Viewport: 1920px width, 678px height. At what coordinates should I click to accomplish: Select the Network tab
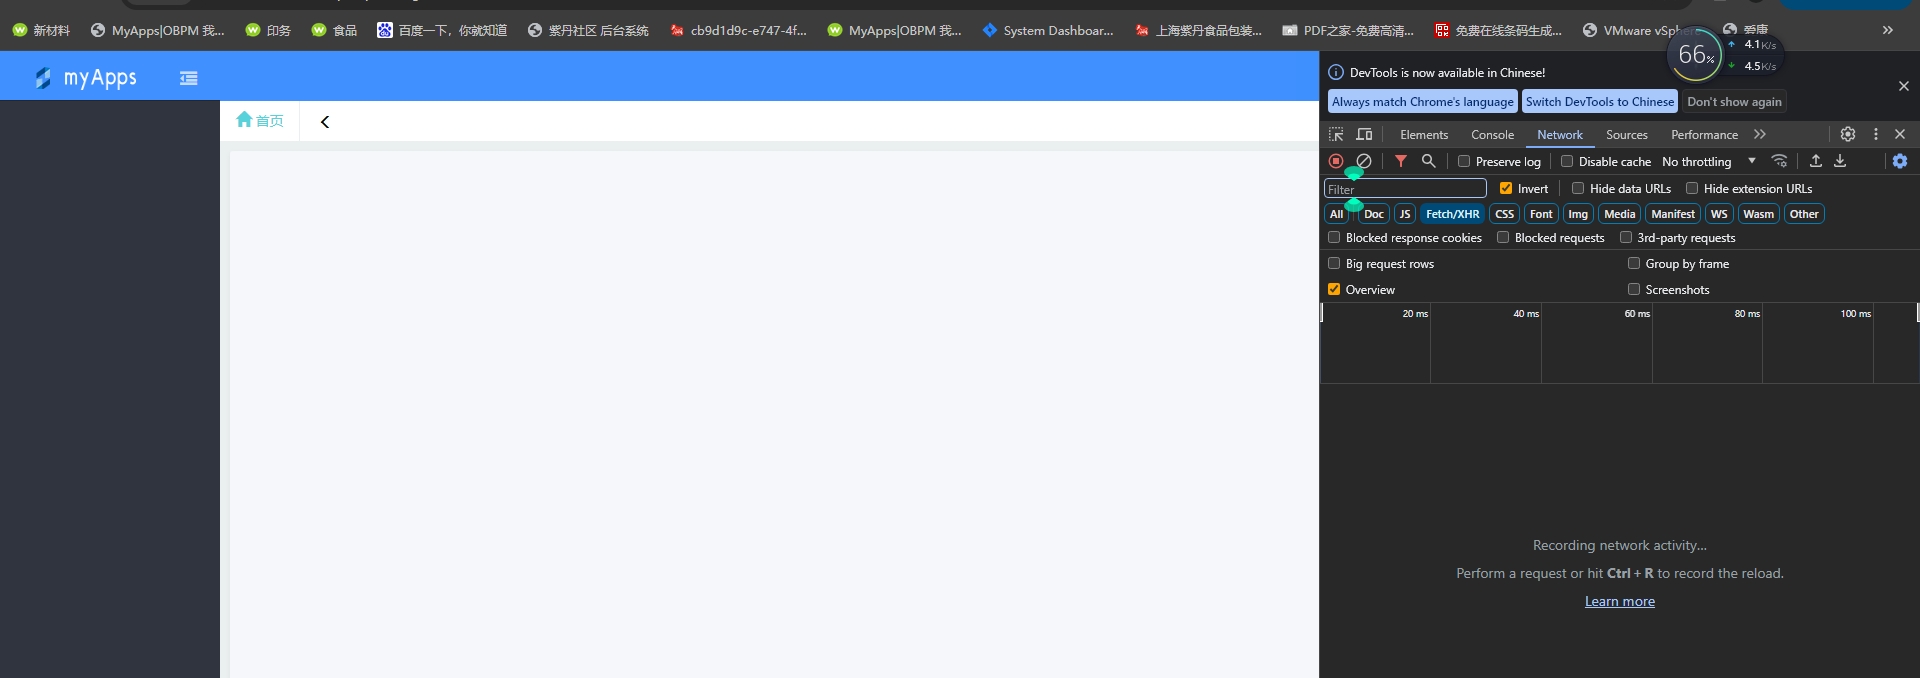click(x=1560, y=135)
